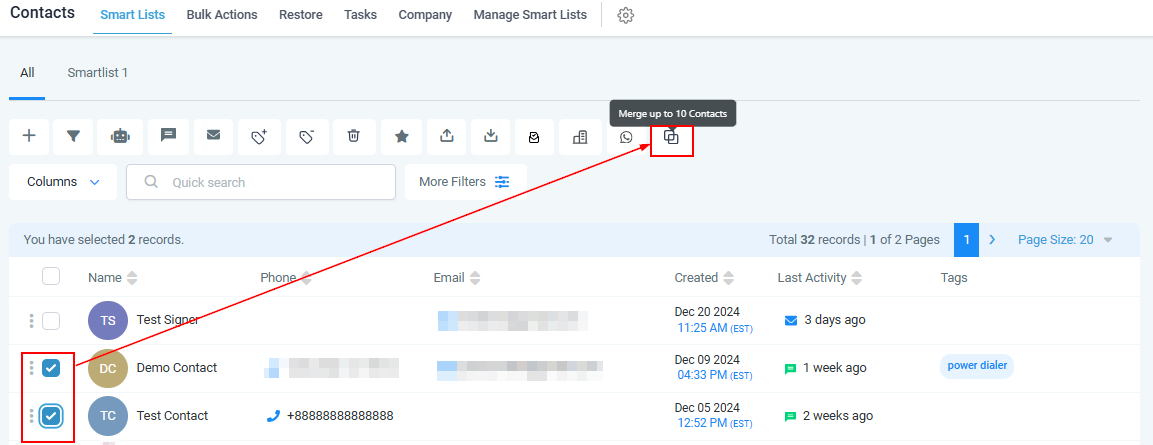
Task: Uncheck the Demo Contact row checkbox
Action: pos(51,368)
